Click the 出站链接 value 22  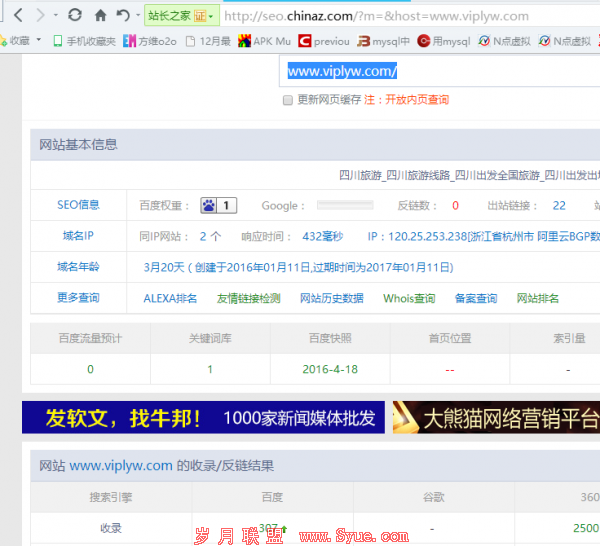pyautogui.click(x=559, y=205)
